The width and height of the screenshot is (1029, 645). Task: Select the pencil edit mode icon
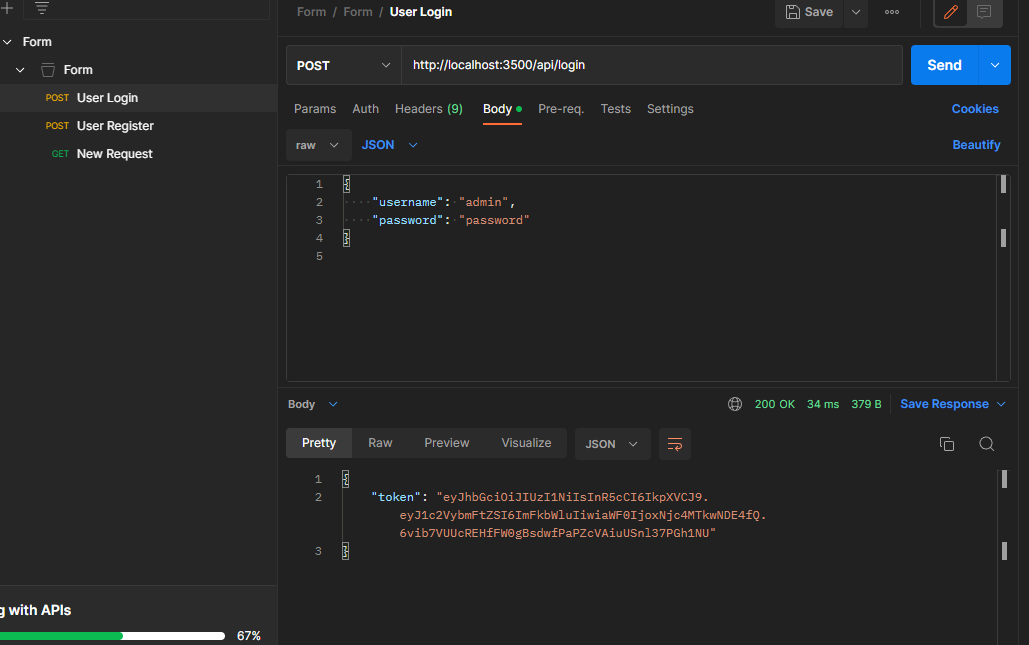(x=951, y=12)
